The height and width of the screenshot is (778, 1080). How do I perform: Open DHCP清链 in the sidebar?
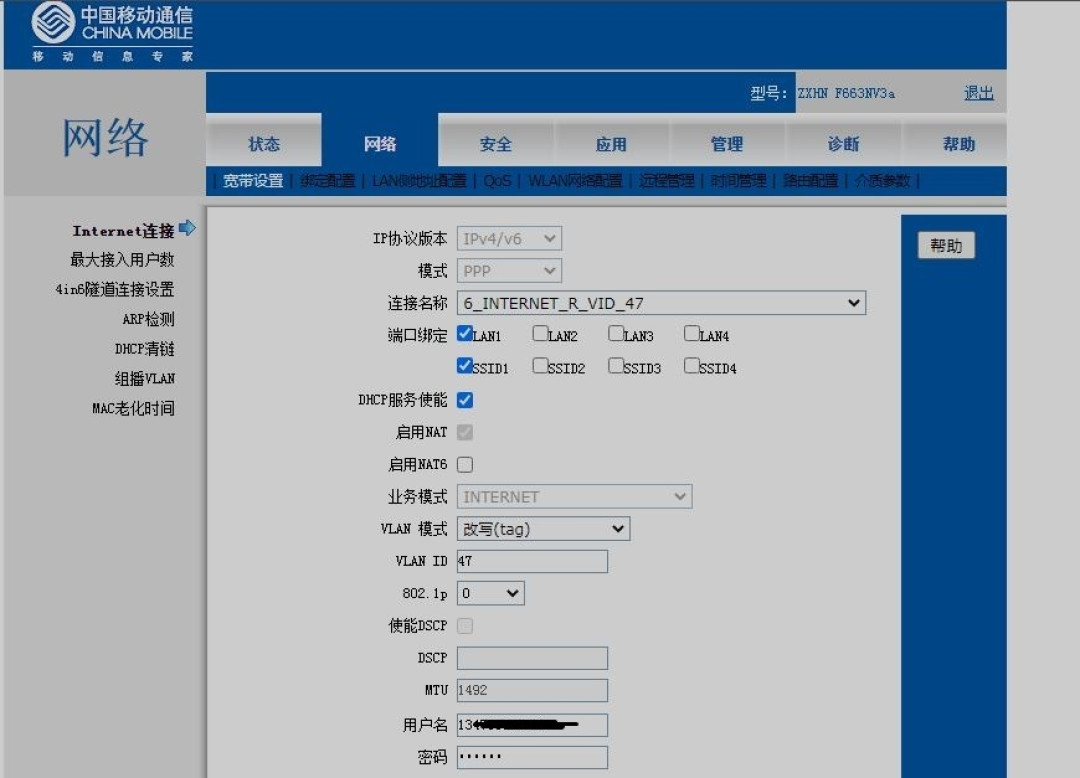tap(145, 349)
